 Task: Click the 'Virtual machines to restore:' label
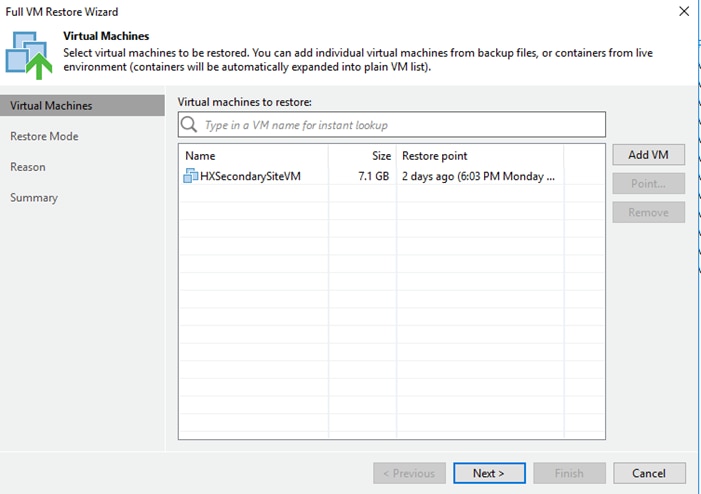point(245,102)
